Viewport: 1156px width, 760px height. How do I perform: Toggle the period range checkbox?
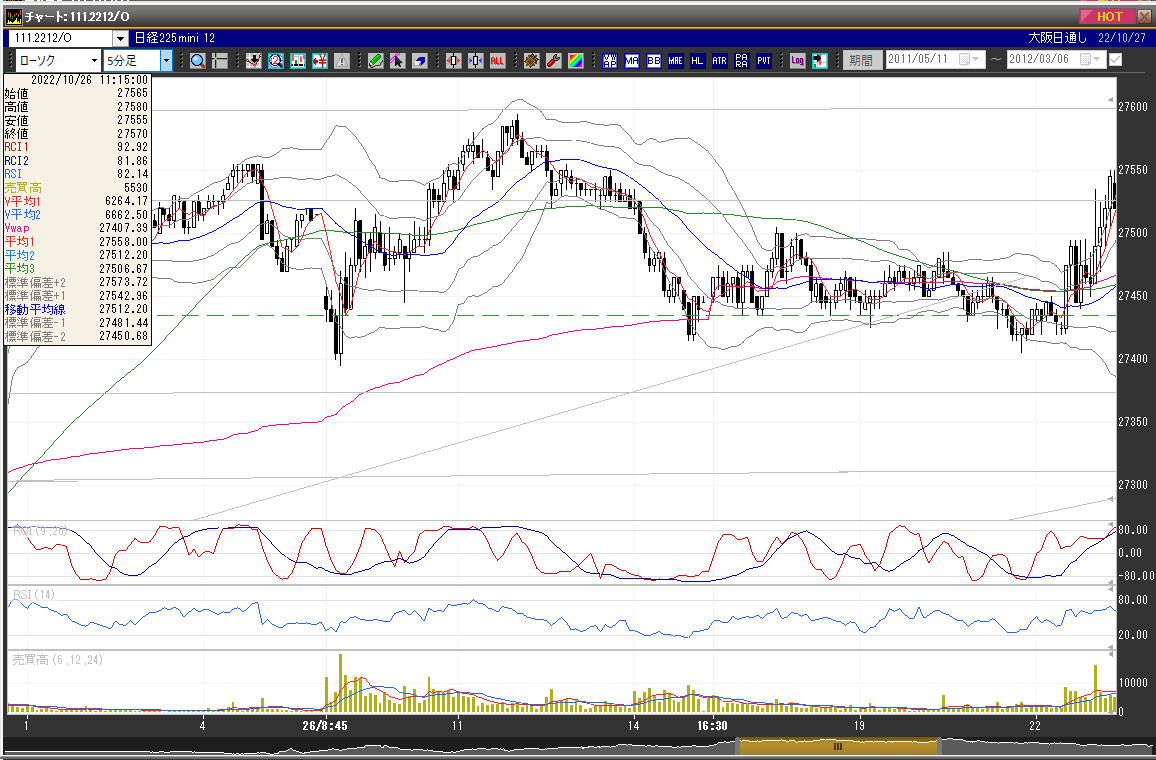[x=1115, y=60]
